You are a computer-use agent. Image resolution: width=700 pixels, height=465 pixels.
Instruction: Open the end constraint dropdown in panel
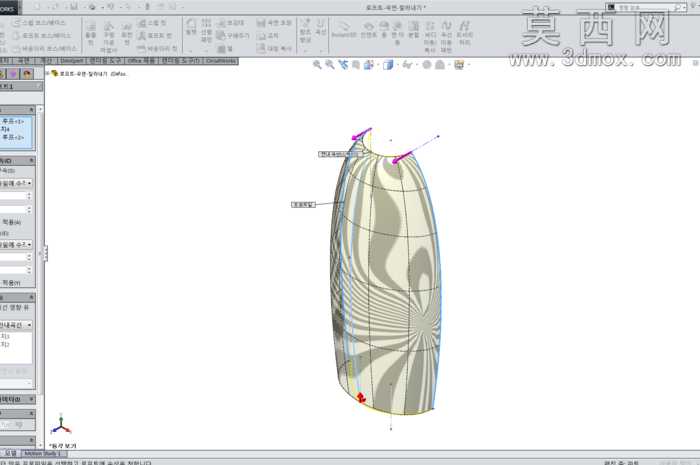coord(16,245)
